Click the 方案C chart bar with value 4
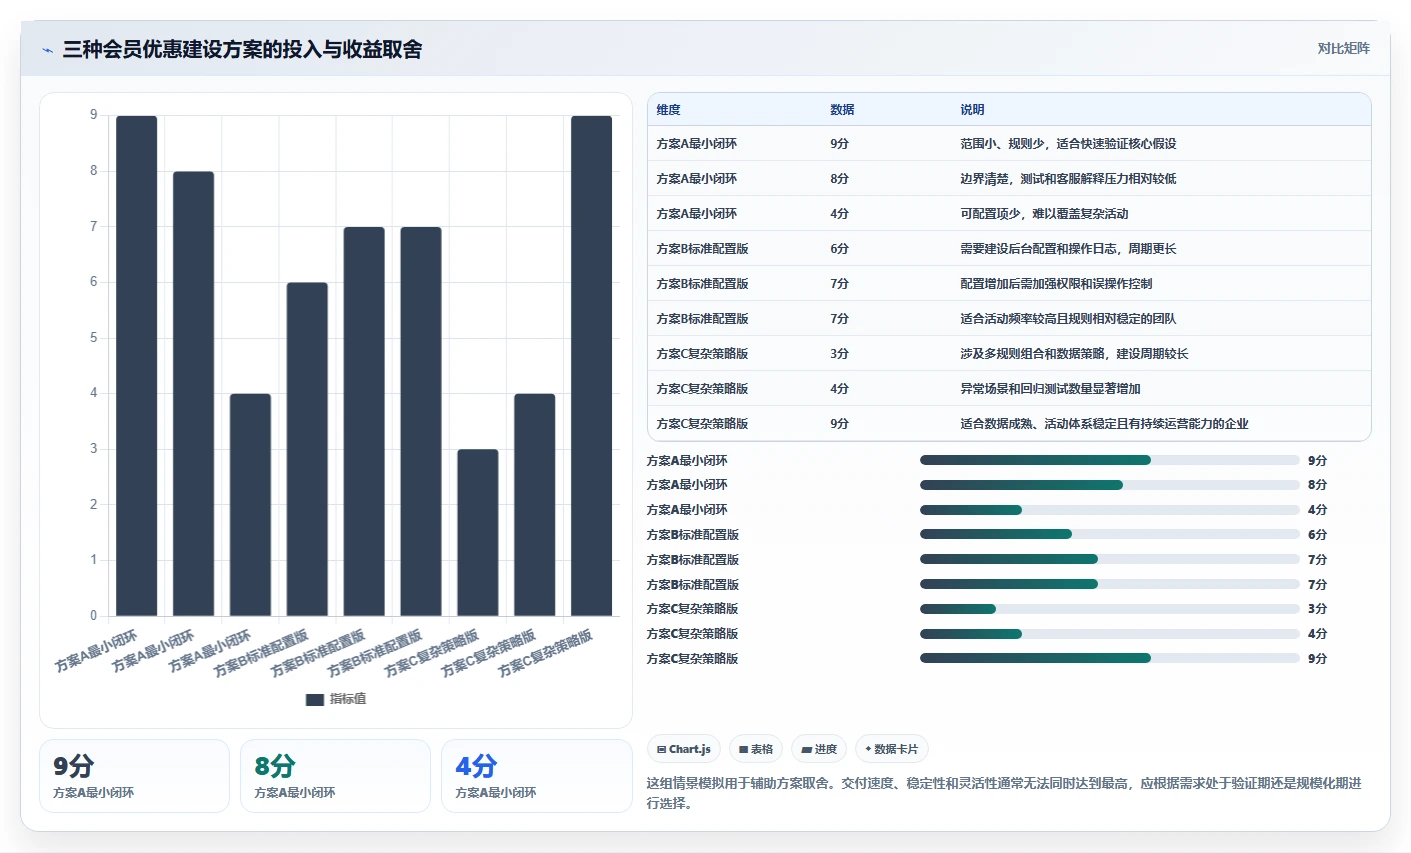 tap(535, 505)
